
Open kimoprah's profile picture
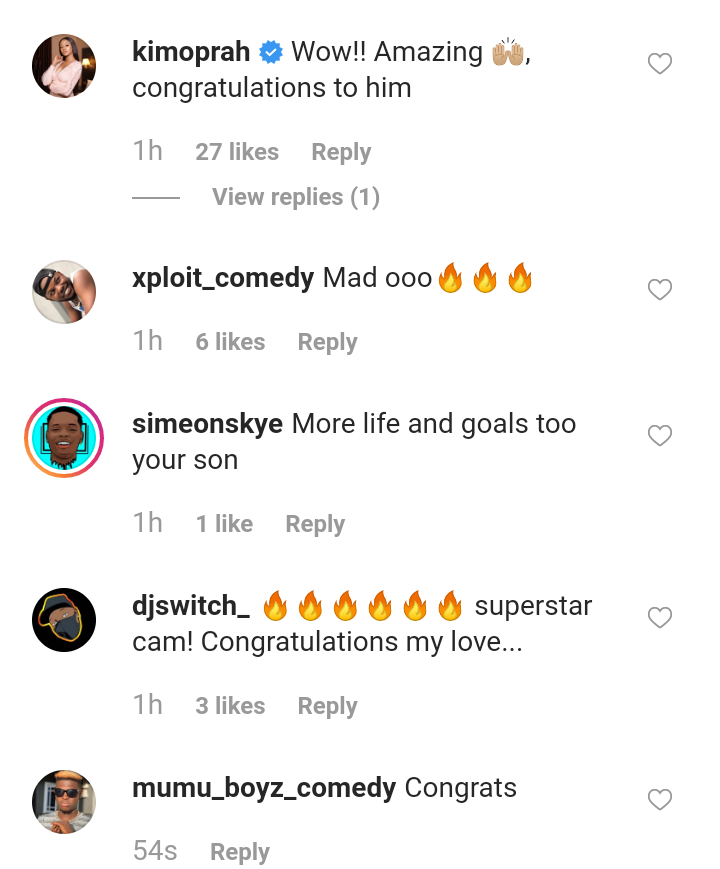(x=64, y=66)
